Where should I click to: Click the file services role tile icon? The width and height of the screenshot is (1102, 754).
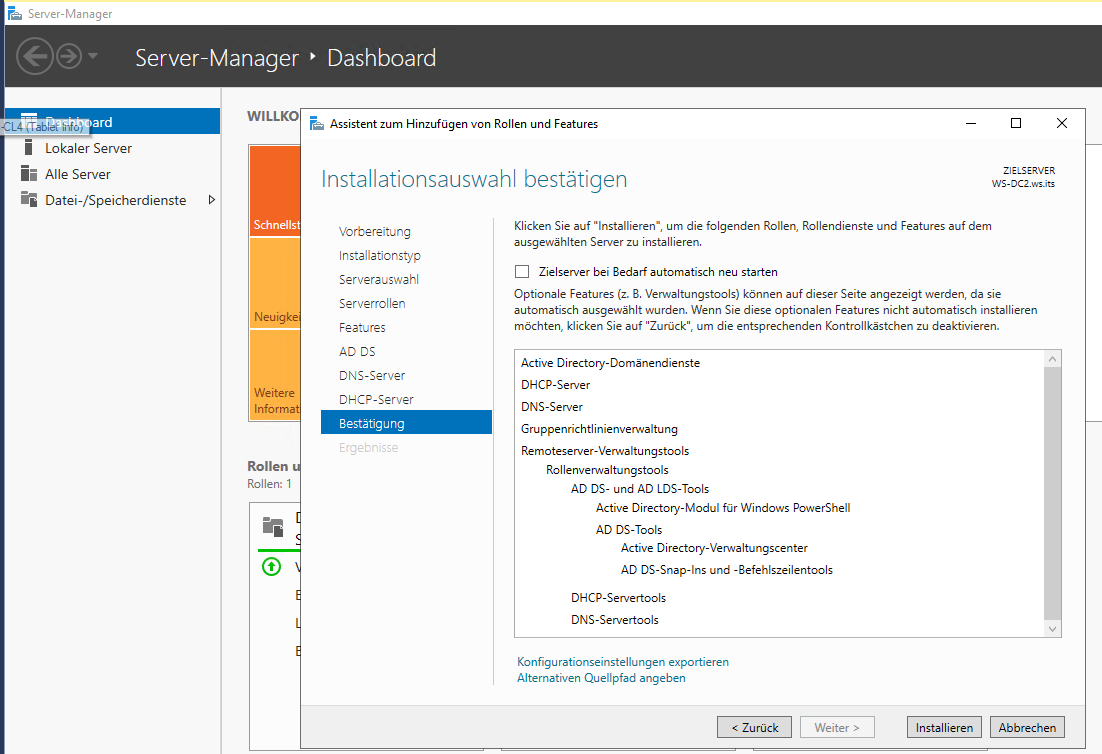click(273, 526)
